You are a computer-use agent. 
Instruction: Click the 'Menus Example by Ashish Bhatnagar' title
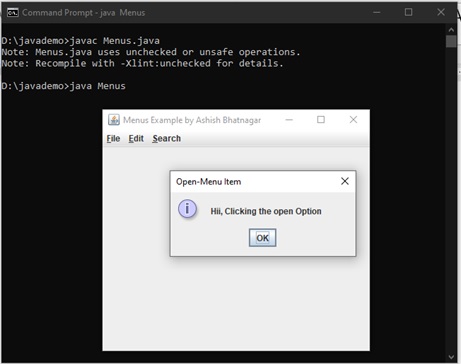(192, 120)
